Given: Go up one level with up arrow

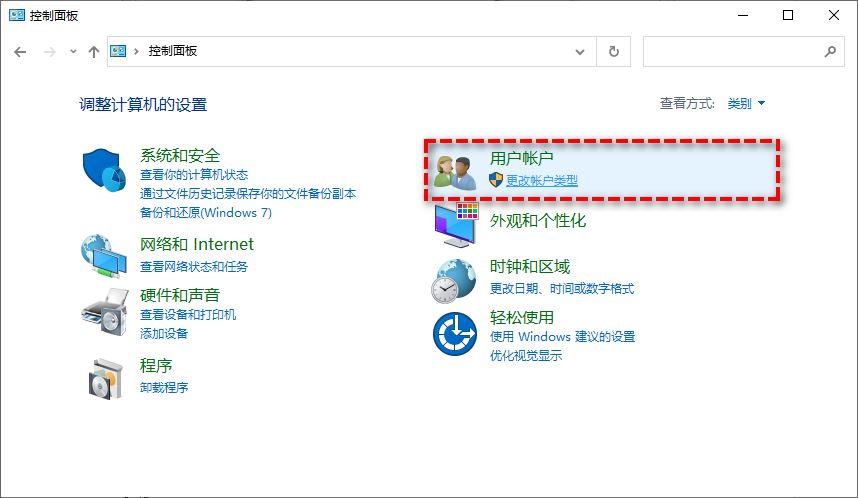Looking at the screenshot, I should click(94, 51).
